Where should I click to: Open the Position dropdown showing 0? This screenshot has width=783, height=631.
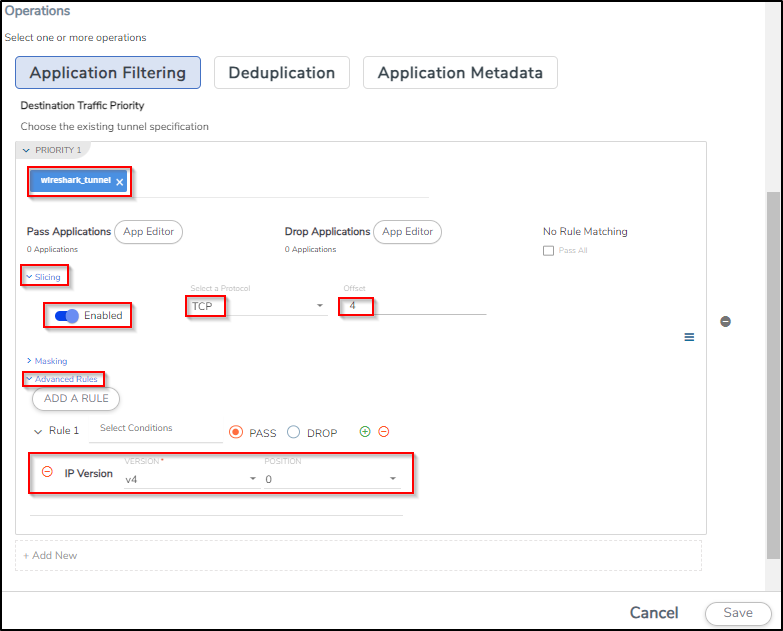coord(333,479)
